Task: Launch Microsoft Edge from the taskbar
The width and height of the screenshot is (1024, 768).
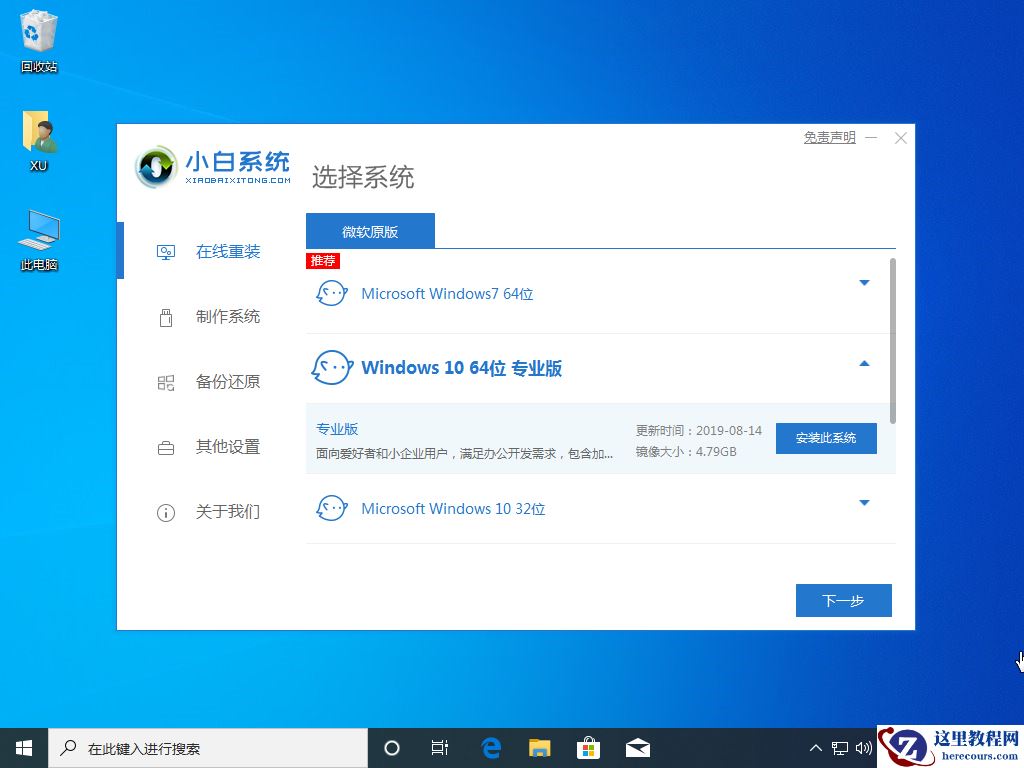Action: 490,747
